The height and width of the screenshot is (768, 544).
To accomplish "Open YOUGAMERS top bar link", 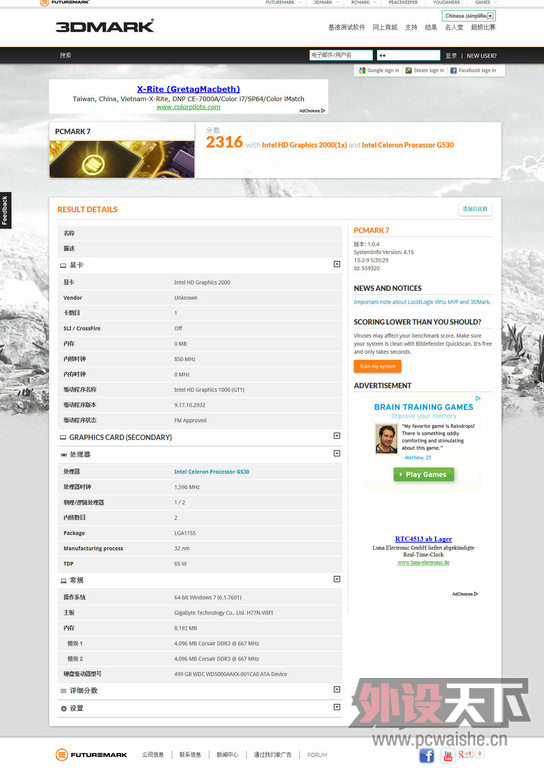I will tap(446, 2).
